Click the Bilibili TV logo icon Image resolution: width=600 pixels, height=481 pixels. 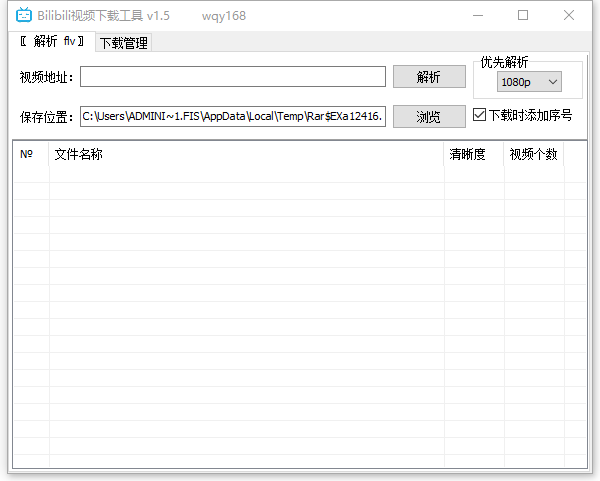click(24, 15)
